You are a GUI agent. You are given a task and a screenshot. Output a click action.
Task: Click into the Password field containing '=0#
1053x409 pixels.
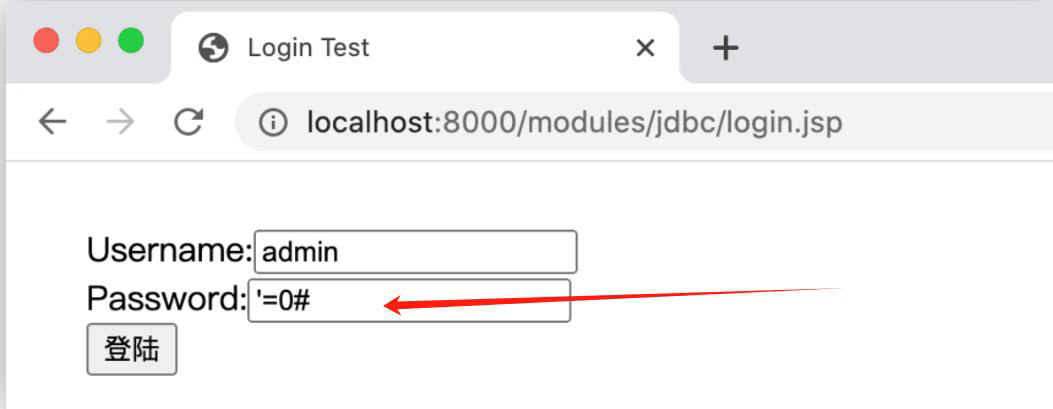click(x=409, y=301)
